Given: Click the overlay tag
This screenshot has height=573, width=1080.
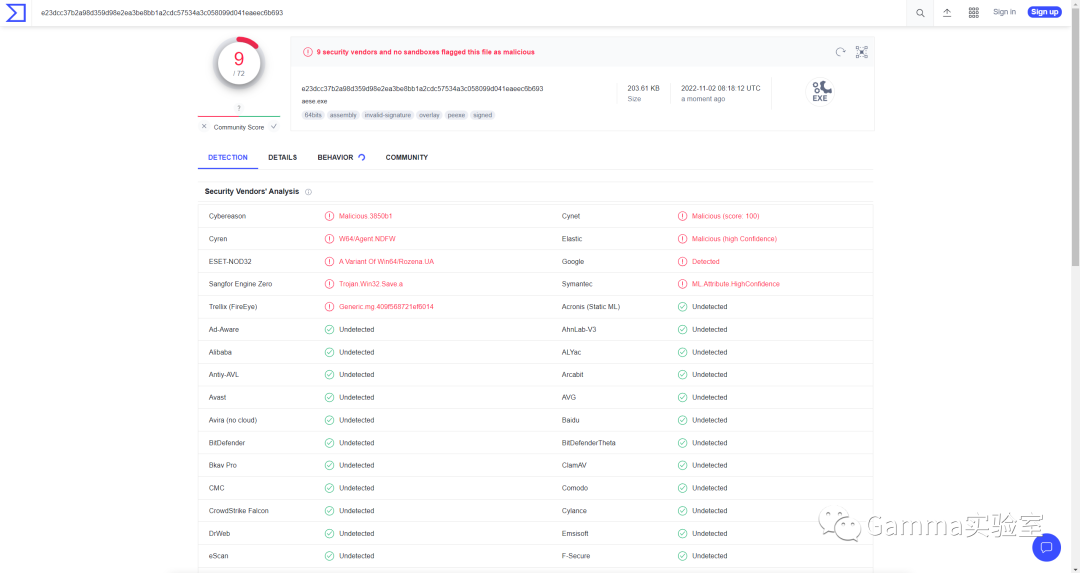Looking at the screenshot, I should 429,115.
